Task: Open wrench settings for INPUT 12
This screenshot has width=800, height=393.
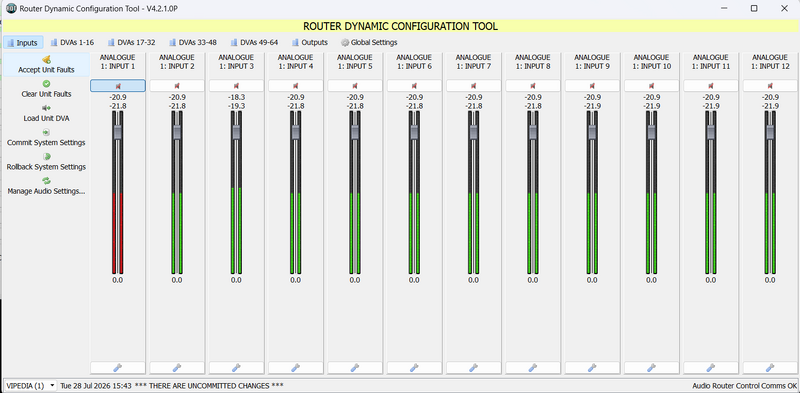Action: [x=770, y=367]
